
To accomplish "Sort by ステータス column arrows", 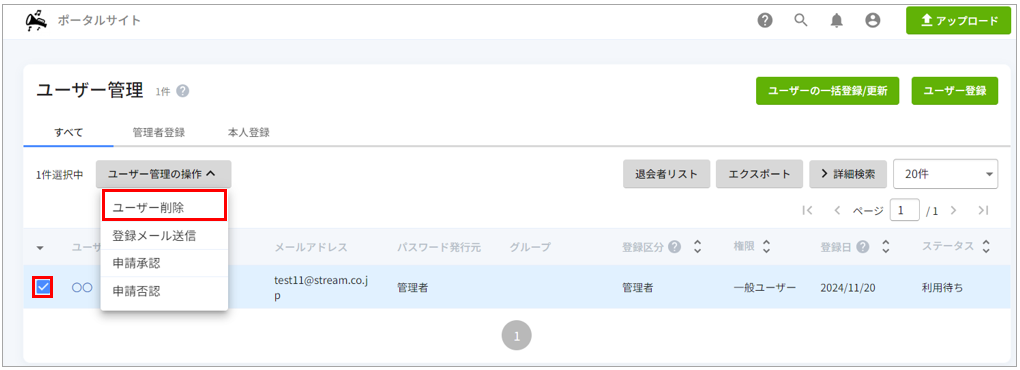I will [986, 247].
